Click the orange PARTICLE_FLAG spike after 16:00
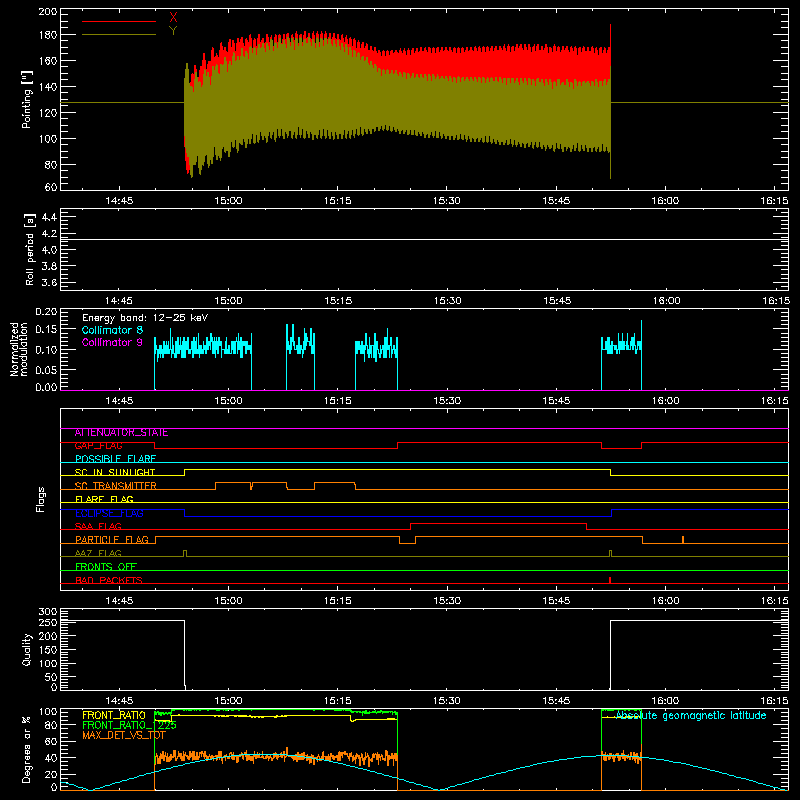This screenshot has width=800, height=800. point(683,539)
